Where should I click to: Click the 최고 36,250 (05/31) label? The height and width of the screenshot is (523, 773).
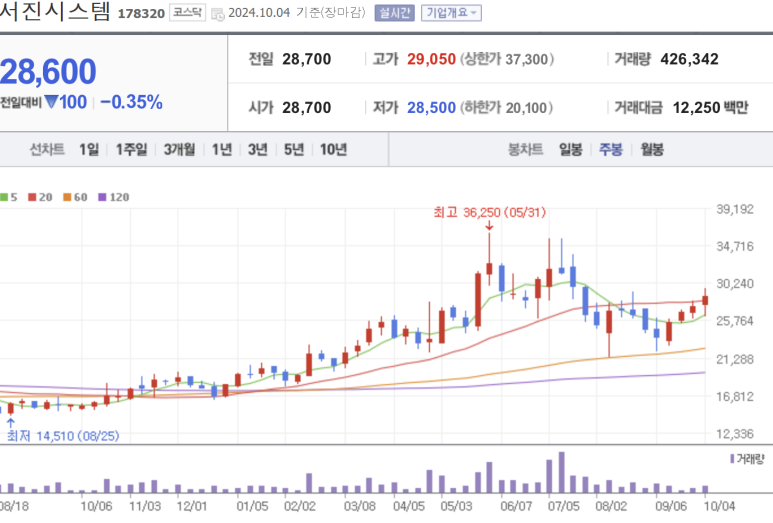[490, 212]
